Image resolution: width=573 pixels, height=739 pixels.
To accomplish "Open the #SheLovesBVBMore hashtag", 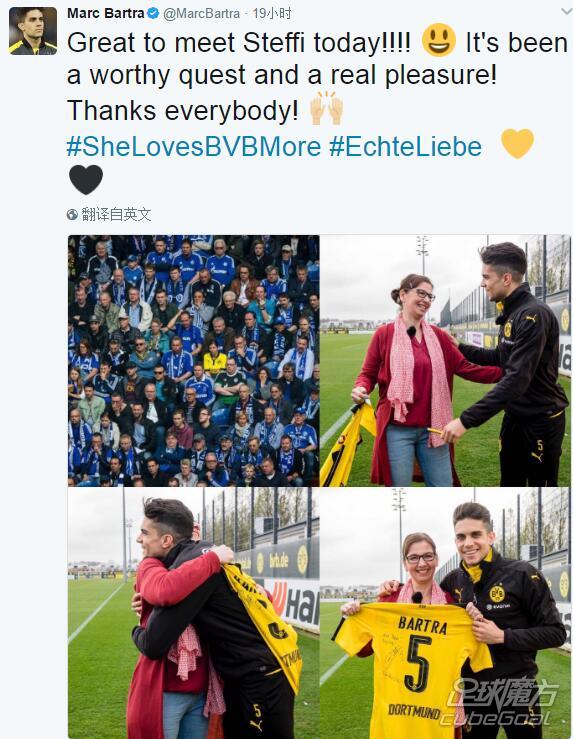I will click(194, 146).
